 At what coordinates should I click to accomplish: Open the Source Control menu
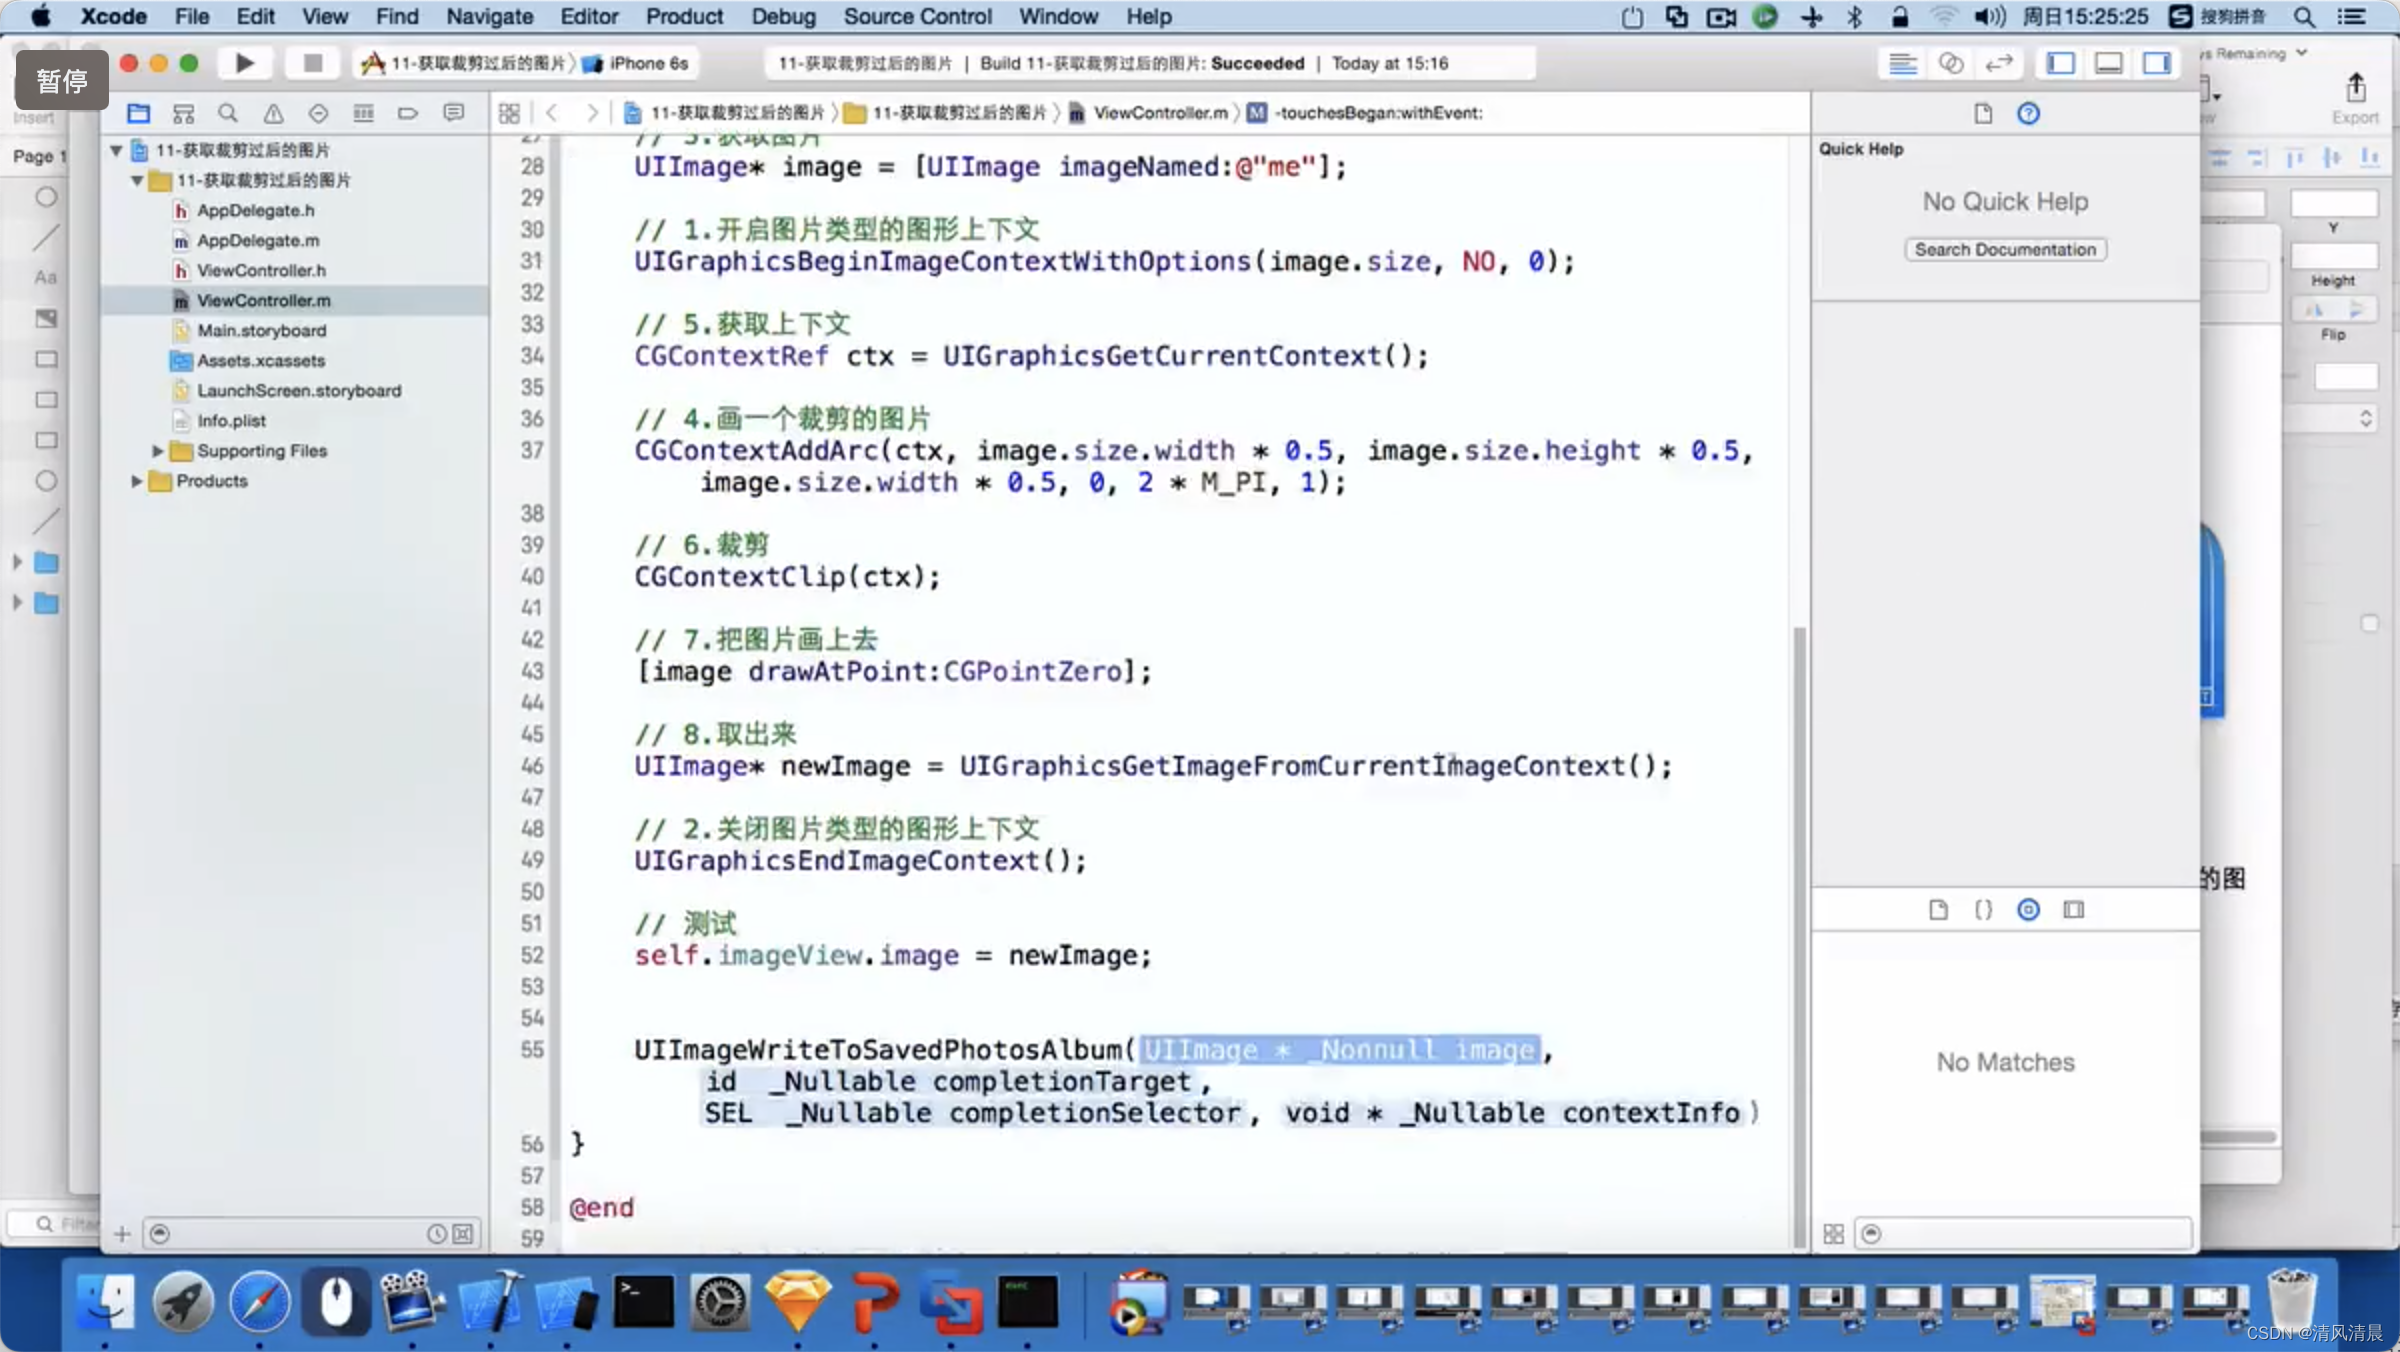917,16
